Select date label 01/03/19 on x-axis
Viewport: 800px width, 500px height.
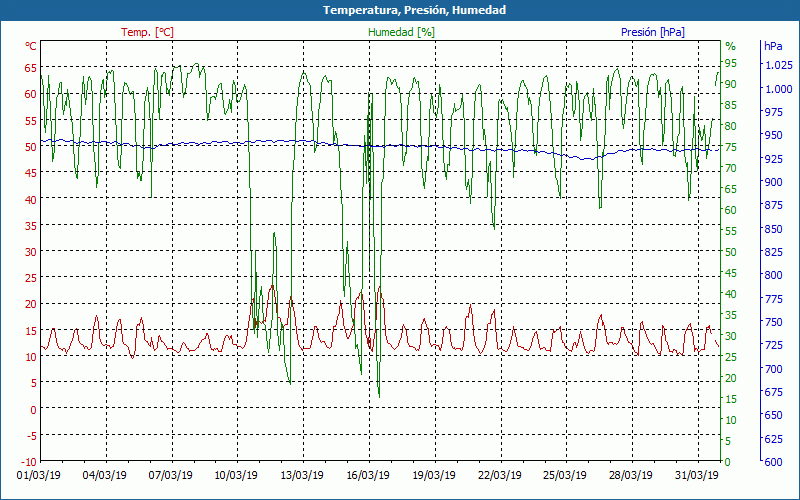tap(39, 476)
